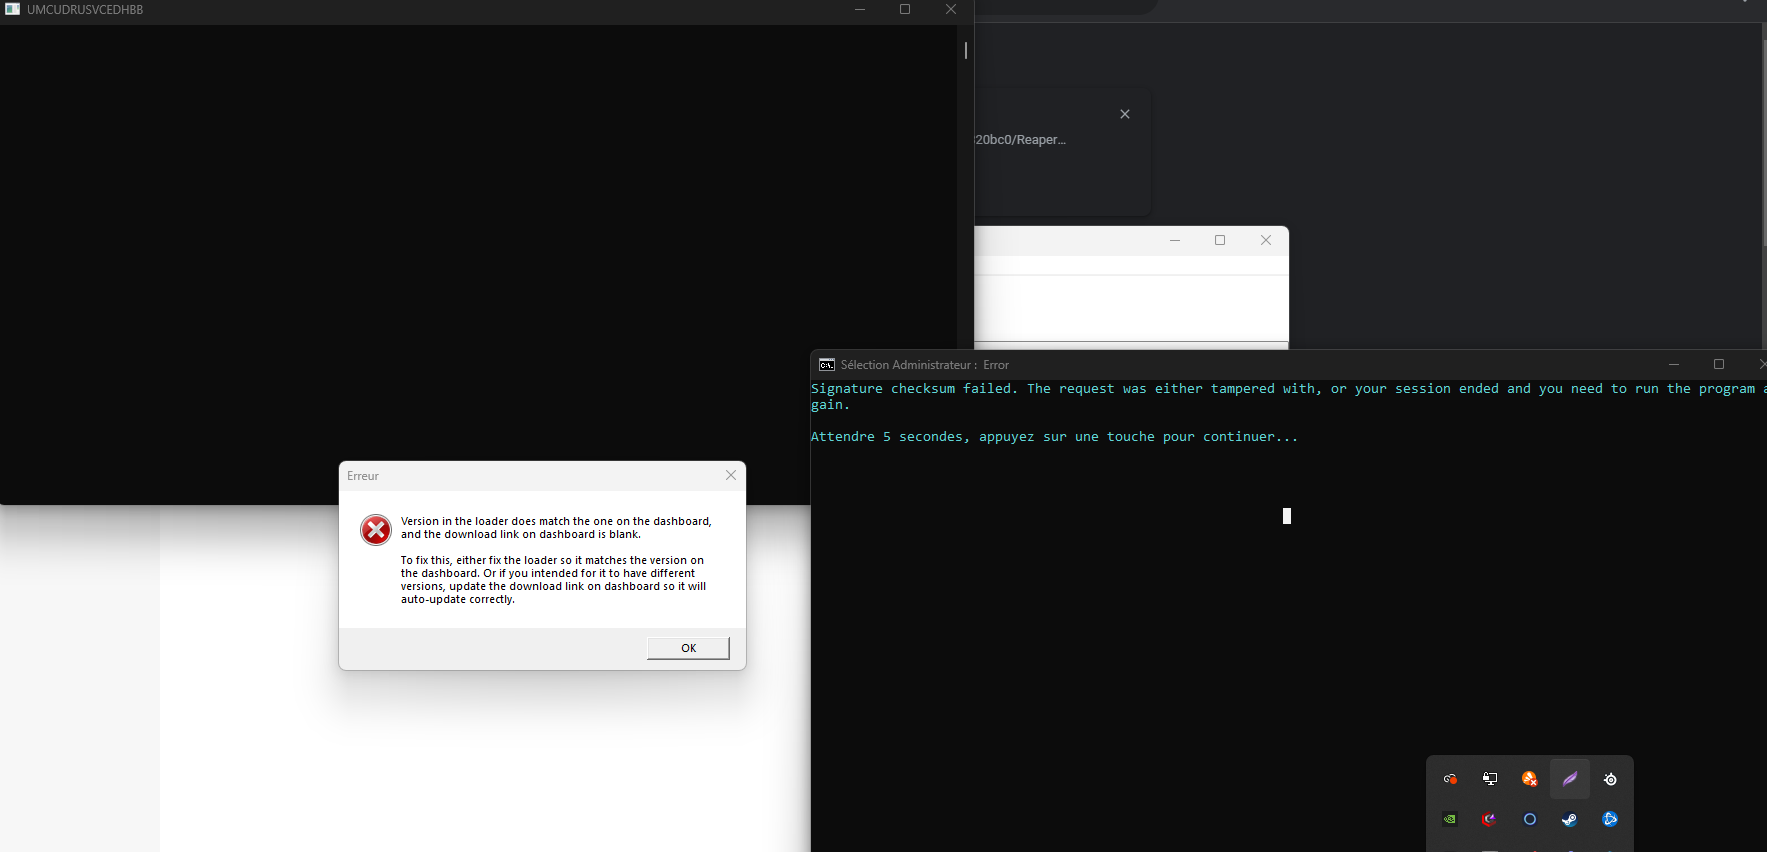Click the UMCUDRUSVCEDHBB window scrollbar thumb
The image size is (1767, 852).
coord(966,50)
